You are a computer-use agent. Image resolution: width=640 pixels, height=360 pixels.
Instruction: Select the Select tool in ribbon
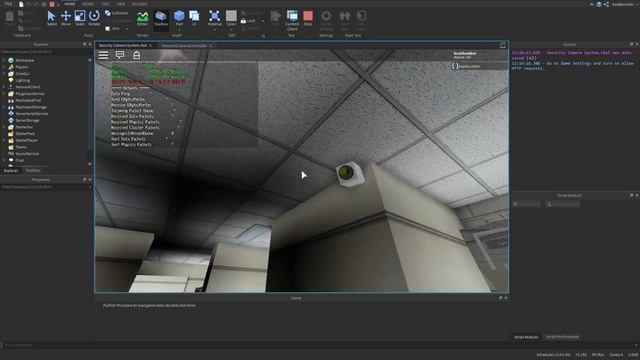click(51, 18)
